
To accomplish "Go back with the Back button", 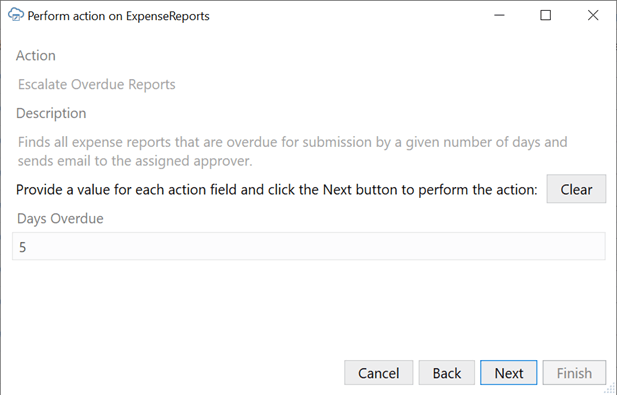I will tap(447, 373).
